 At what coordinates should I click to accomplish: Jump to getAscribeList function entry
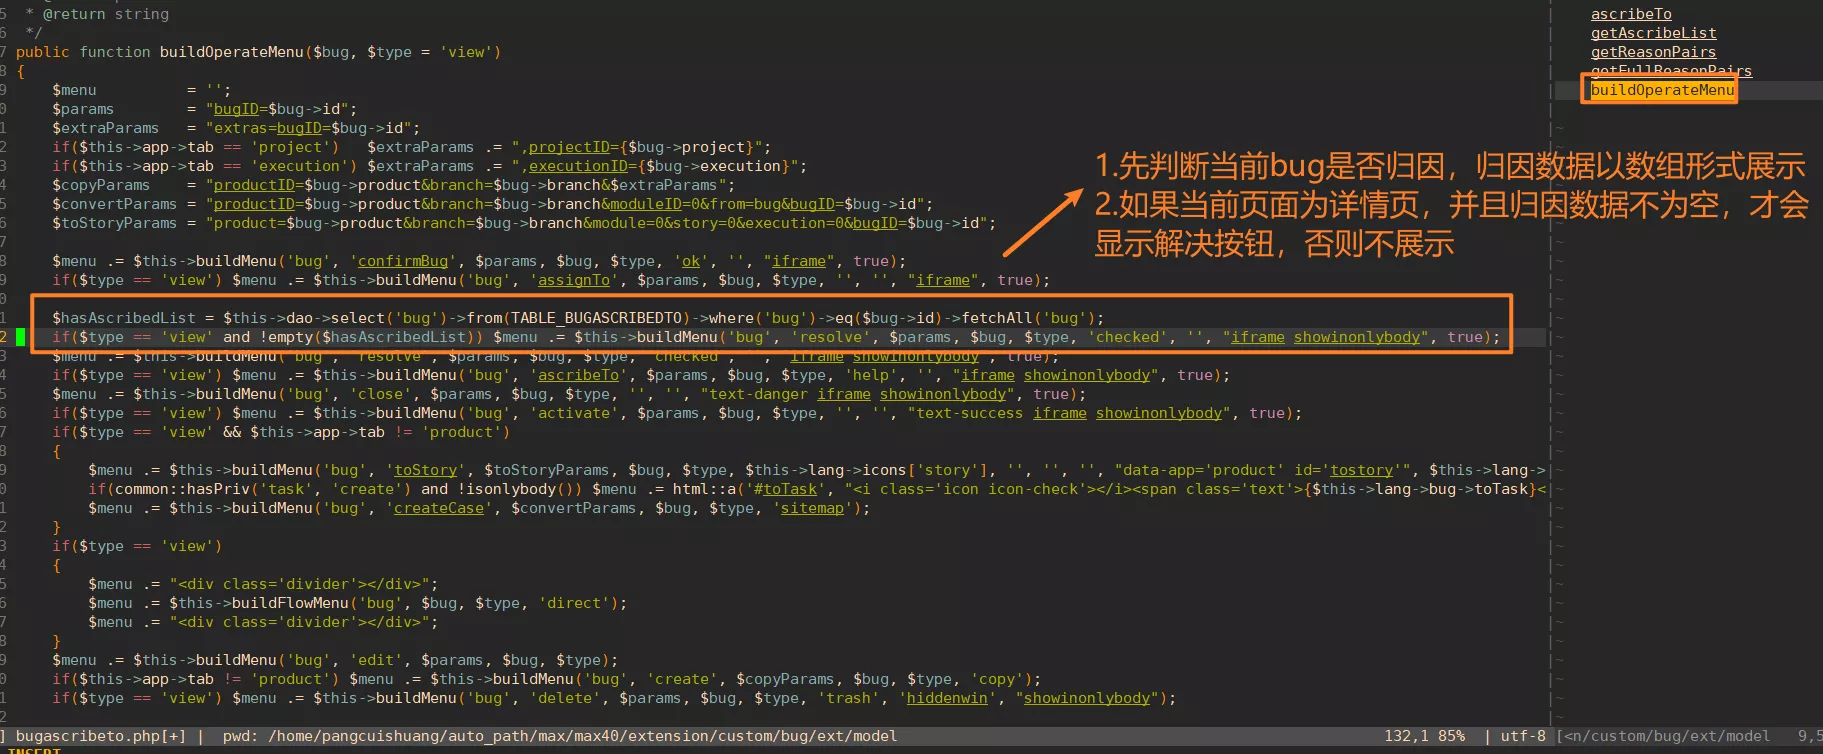1653,33
